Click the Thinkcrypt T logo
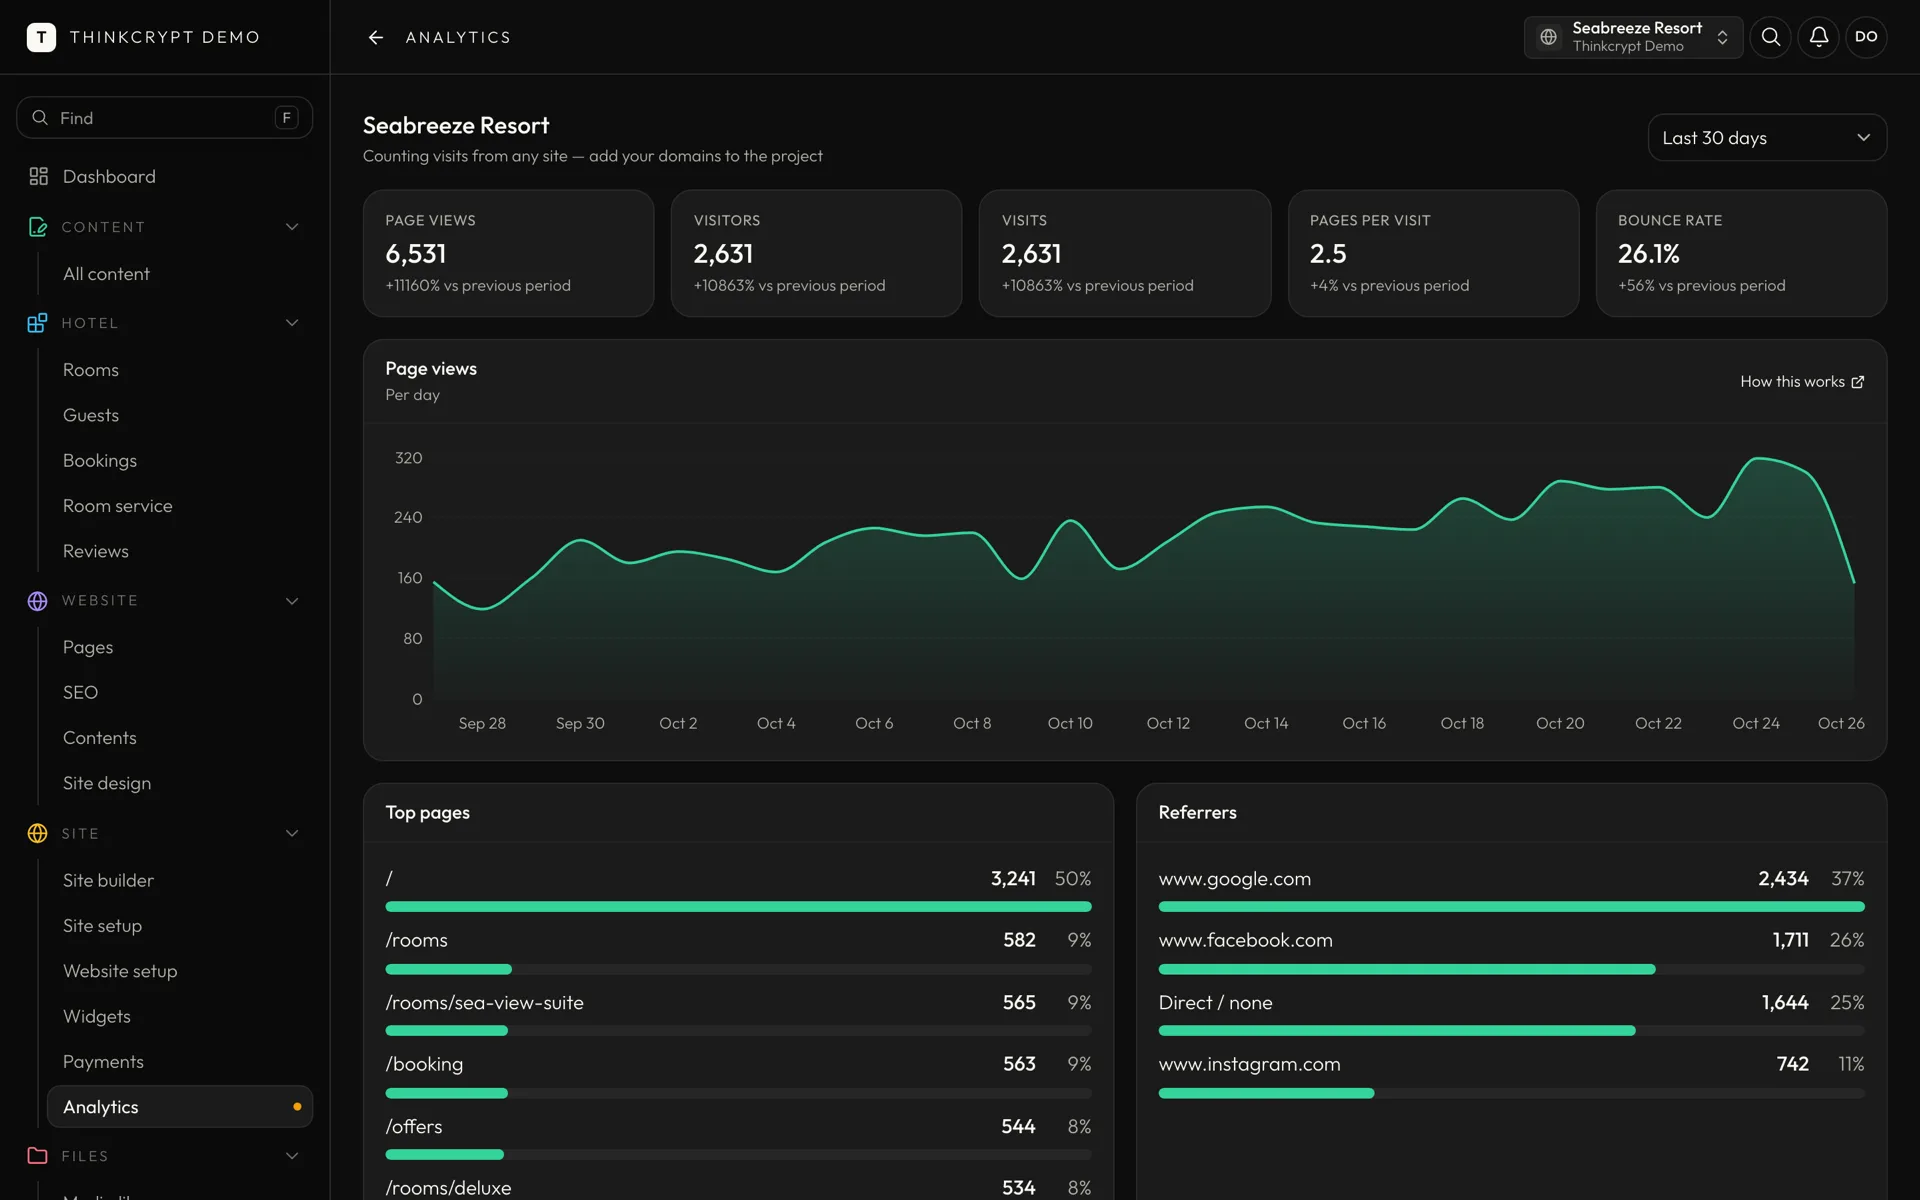 41,37
